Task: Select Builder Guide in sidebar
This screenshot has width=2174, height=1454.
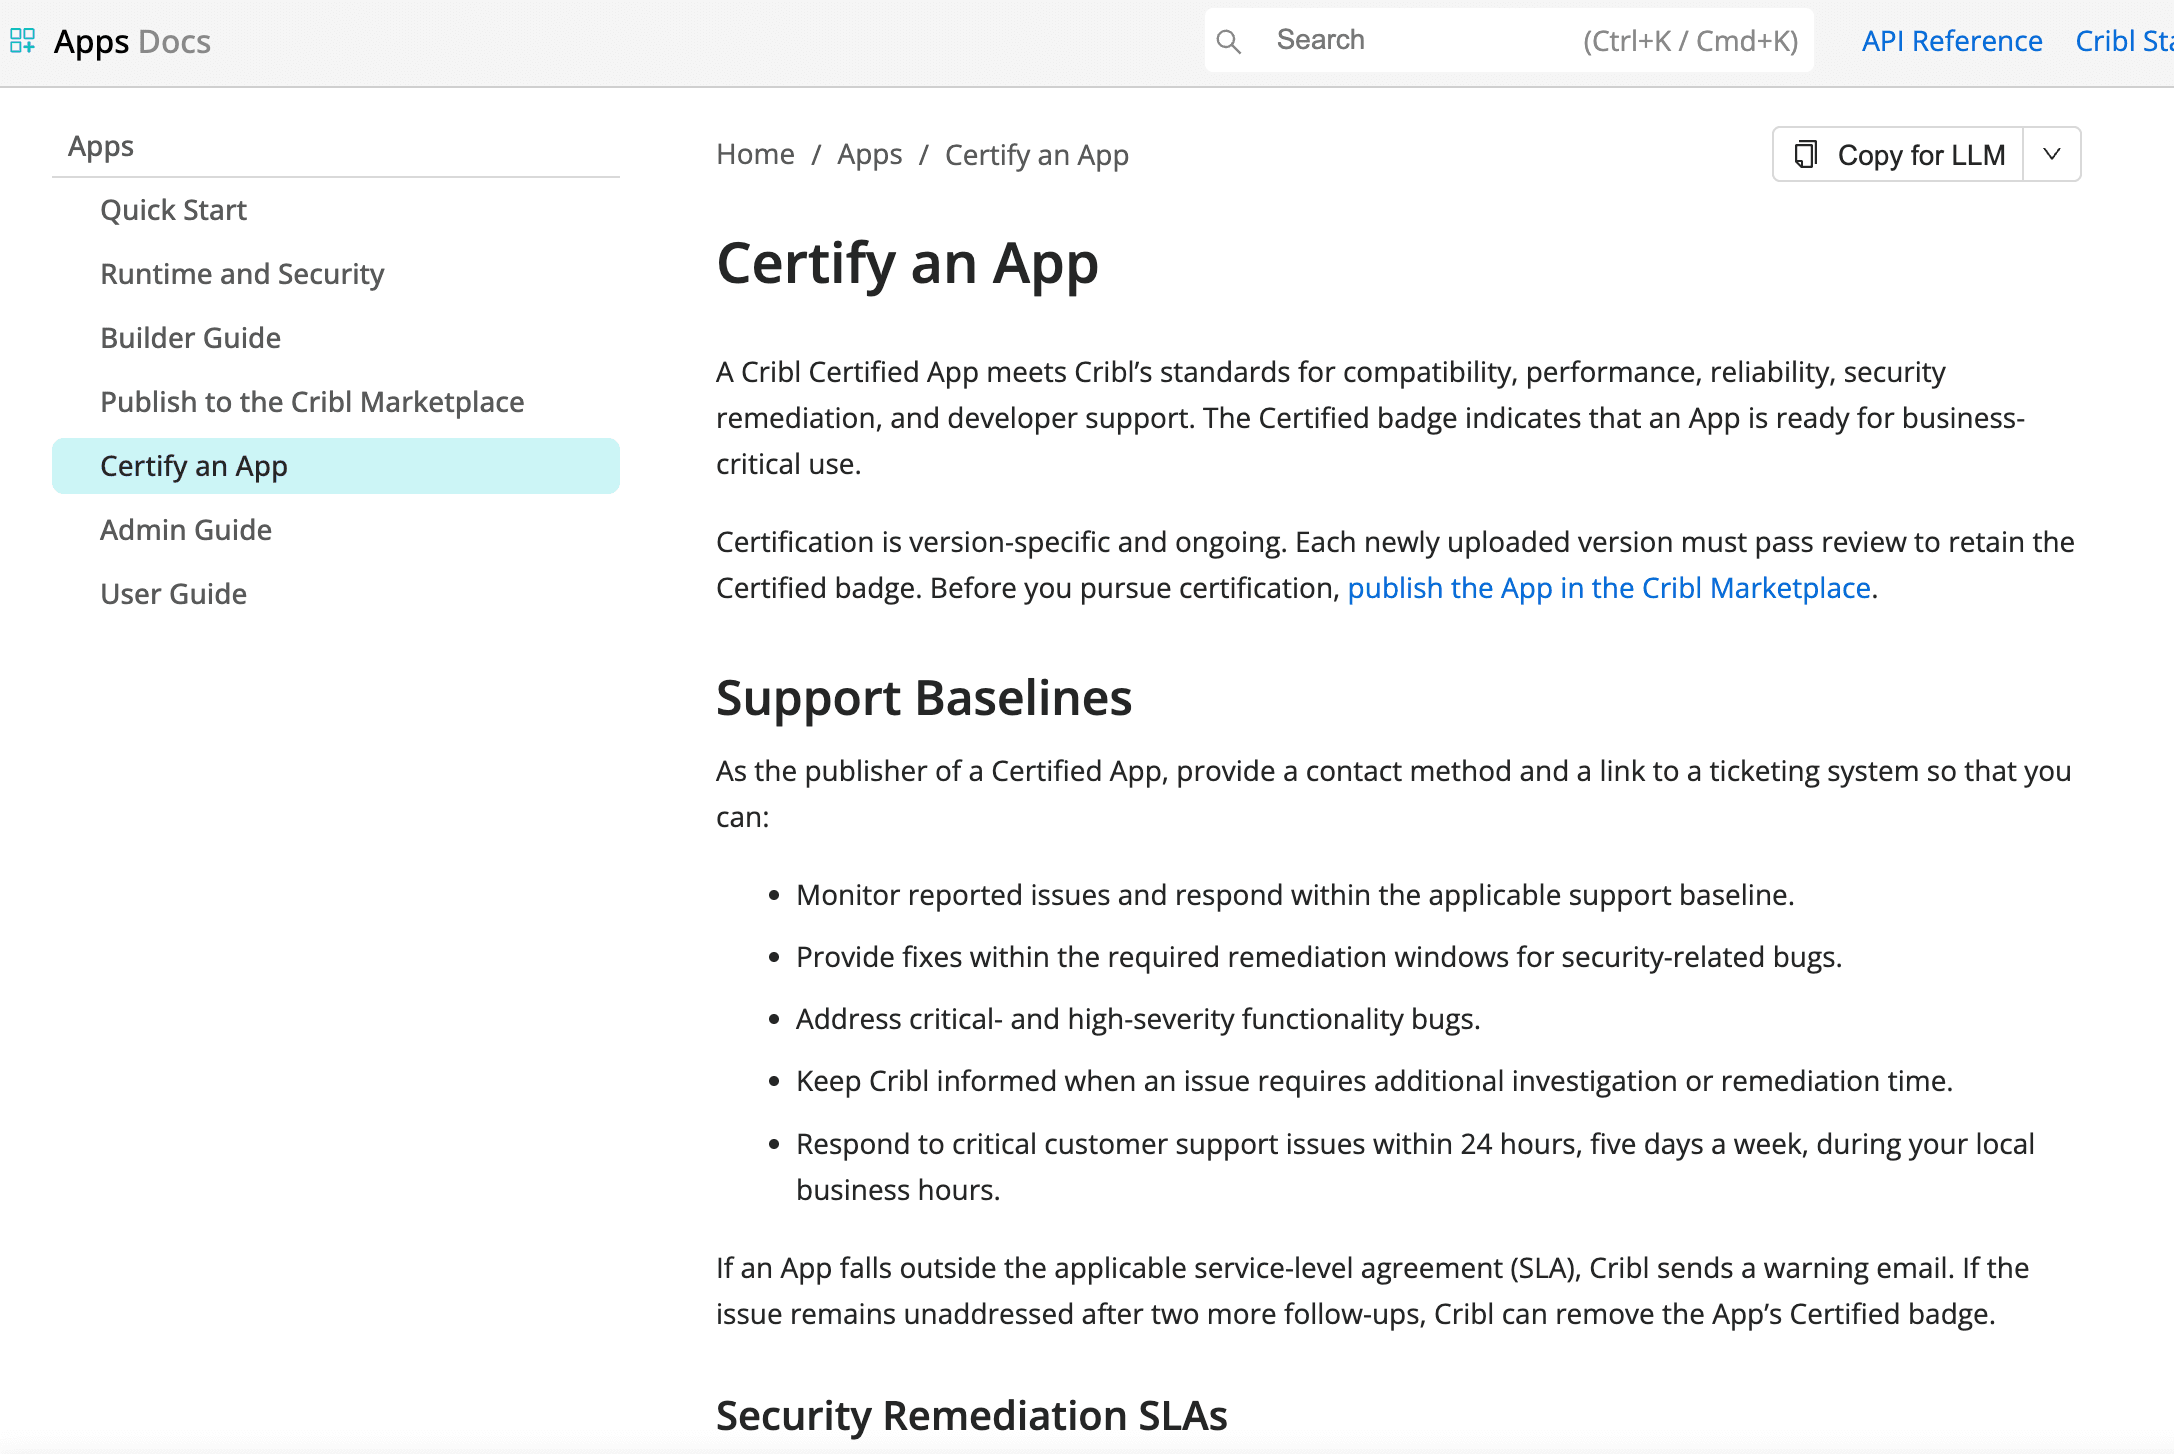Action: coord(190,338)
